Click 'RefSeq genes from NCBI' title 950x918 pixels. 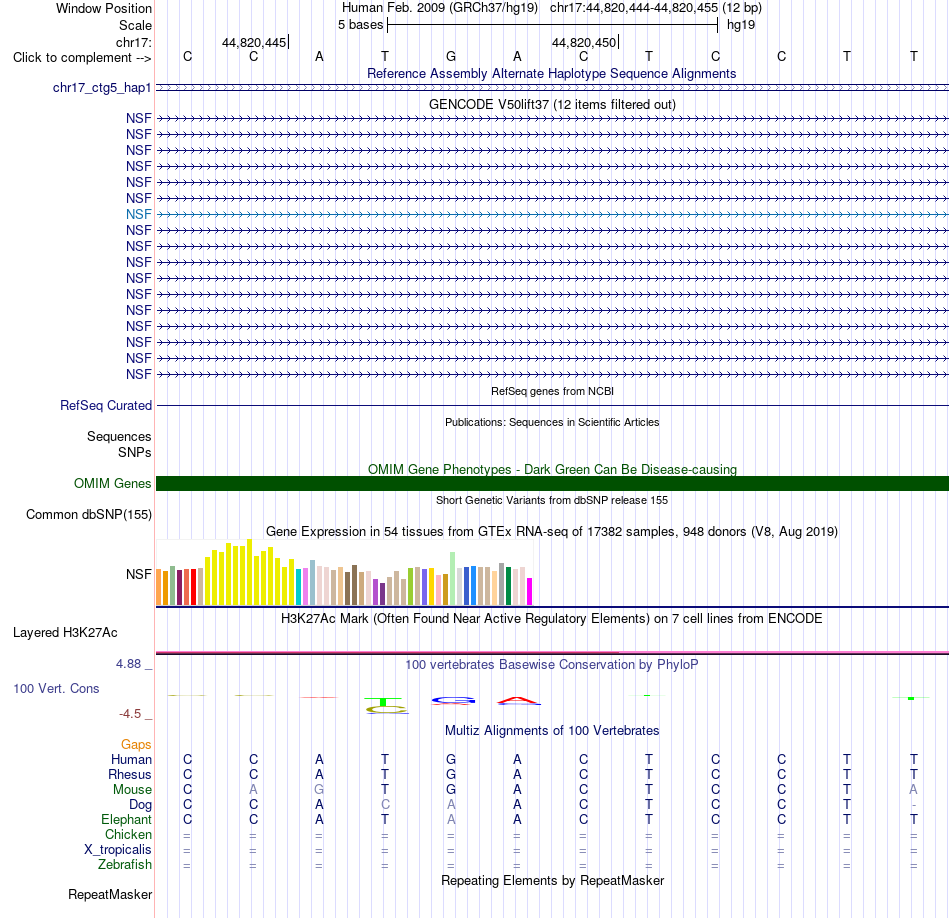click(x=553, y=391)
